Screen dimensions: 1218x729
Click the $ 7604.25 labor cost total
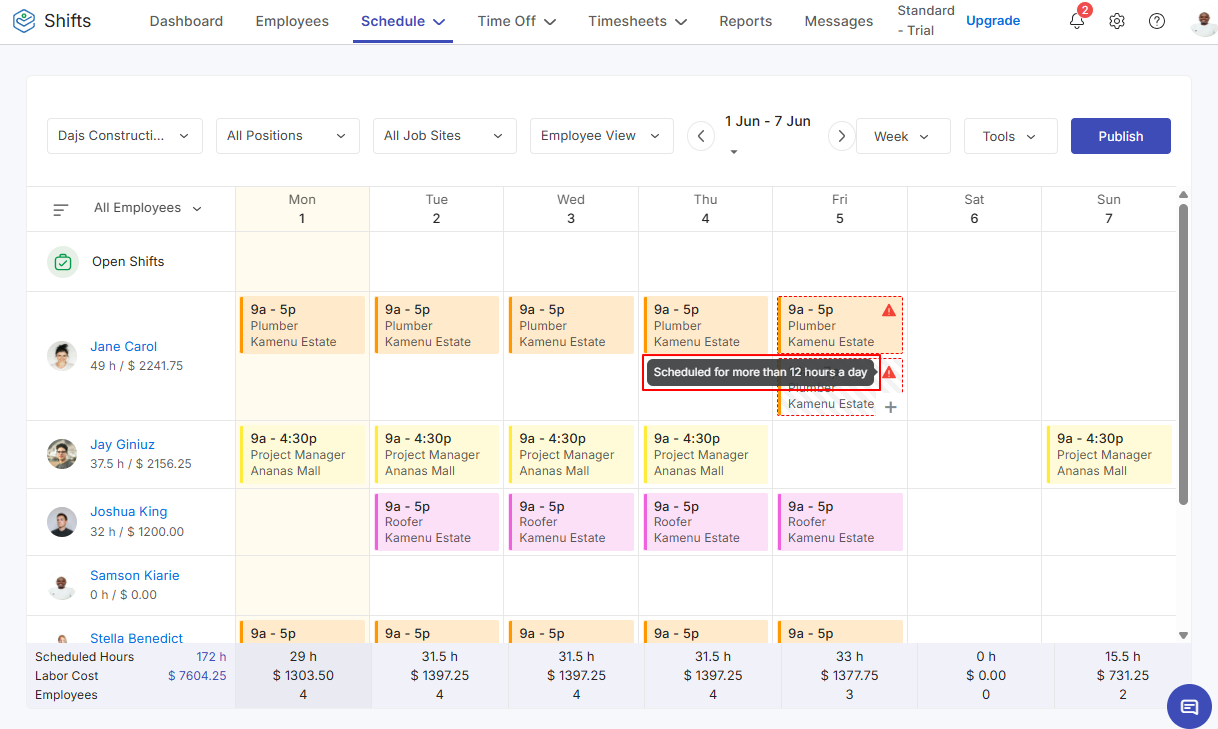coord(197,676)
